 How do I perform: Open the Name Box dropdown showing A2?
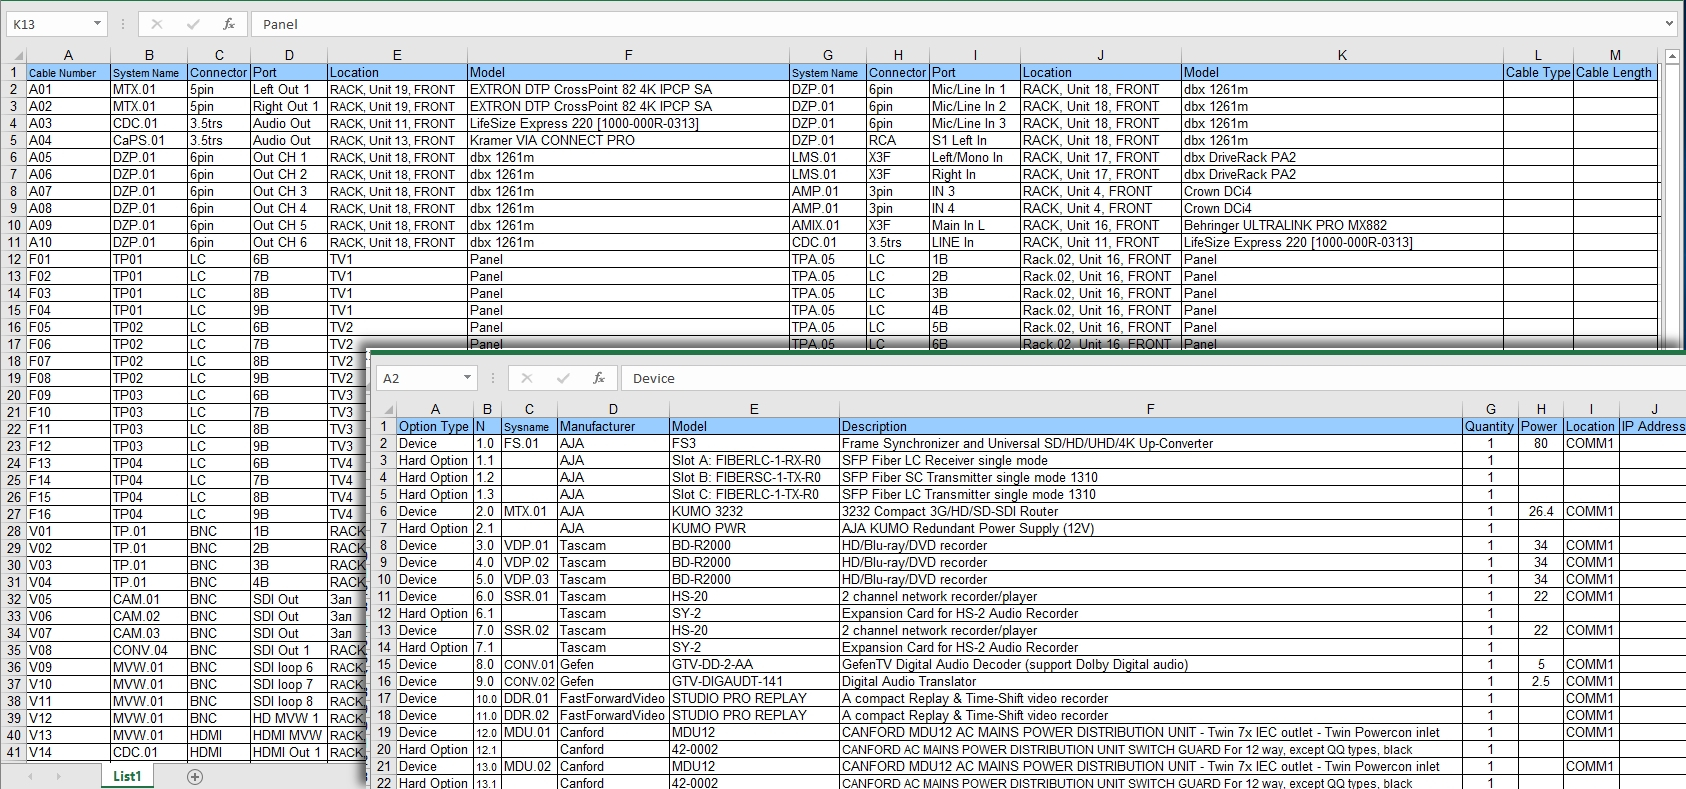click(x=467, y=378)
